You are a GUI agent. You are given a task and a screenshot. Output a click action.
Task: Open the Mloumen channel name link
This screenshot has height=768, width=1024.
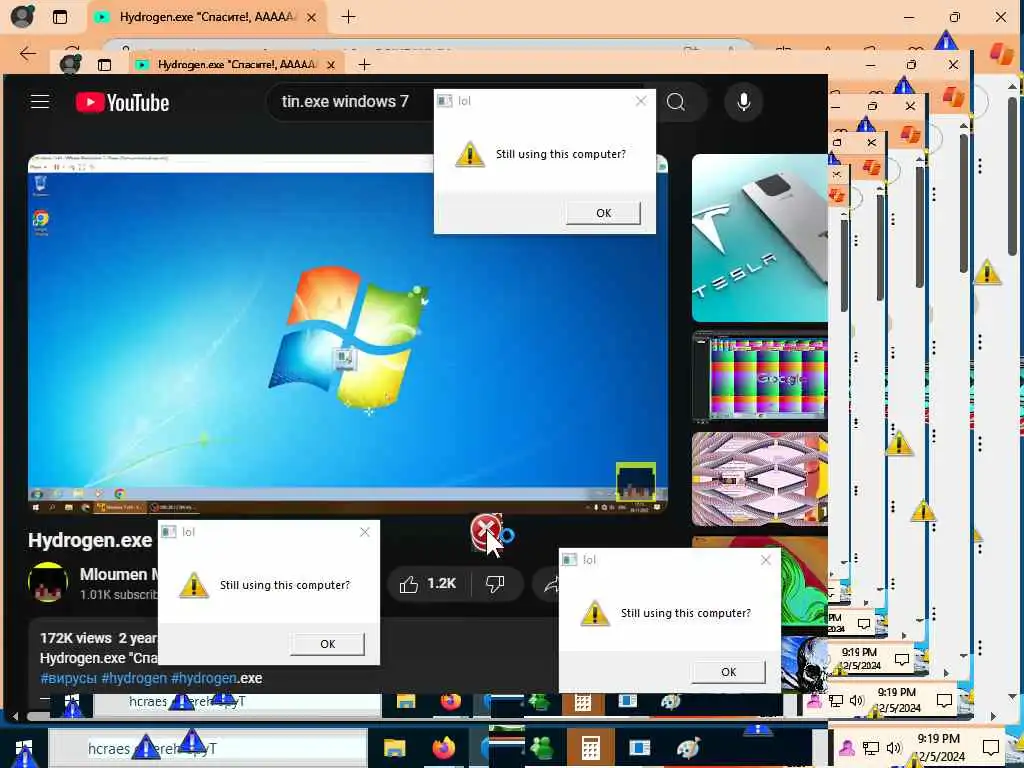[x=118, y=575]
